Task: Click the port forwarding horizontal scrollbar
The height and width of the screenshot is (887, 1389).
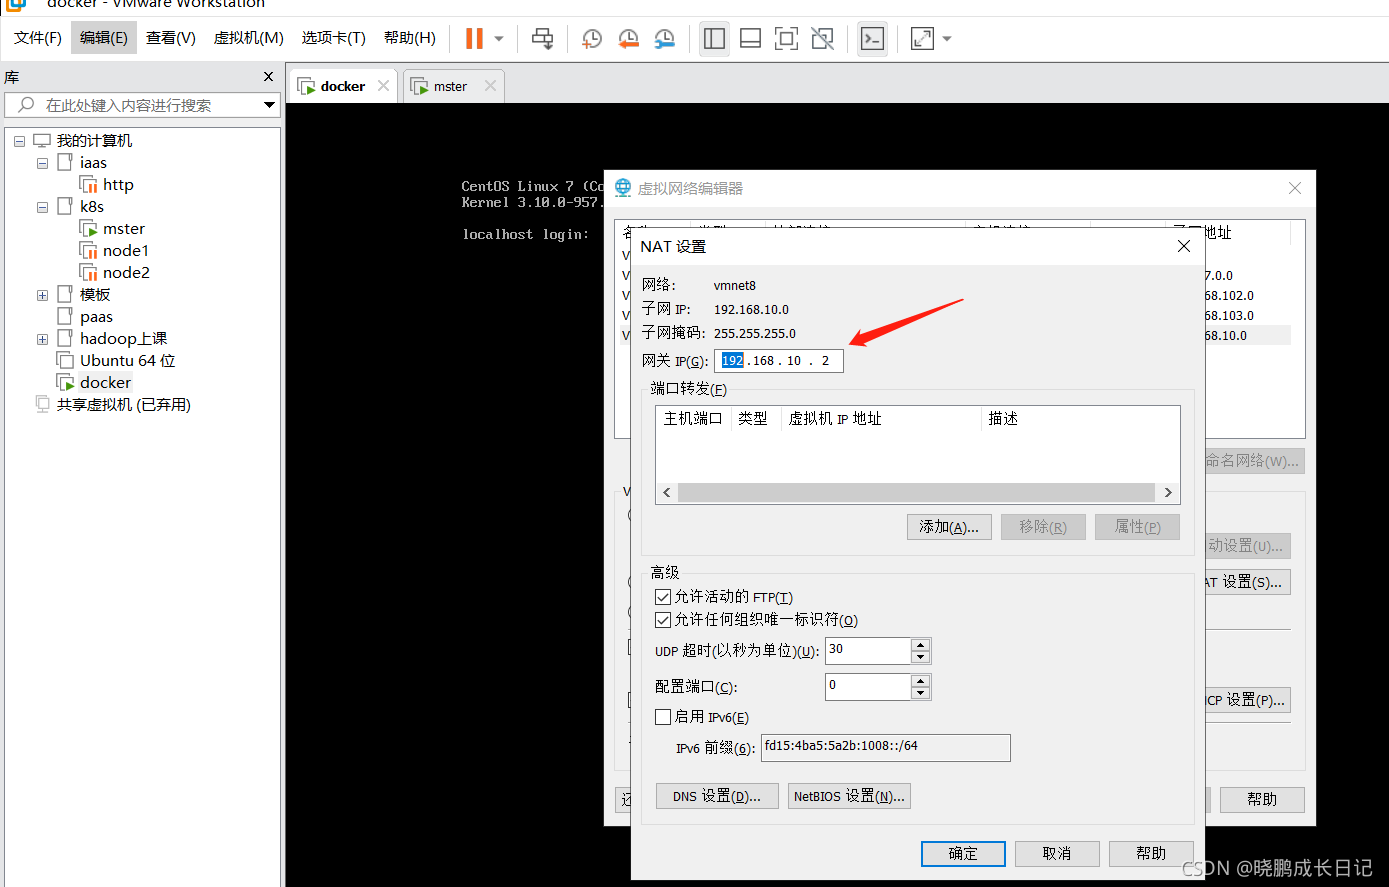Action: click(917, 493)
